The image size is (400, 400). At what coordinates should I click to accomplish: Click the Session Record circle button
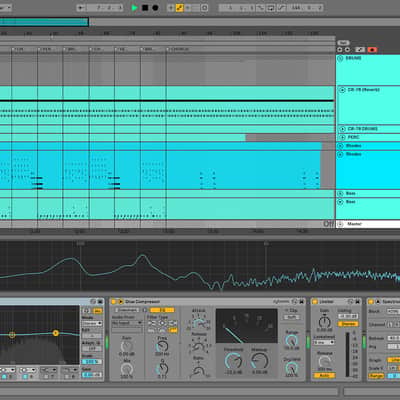coord(205,8)
